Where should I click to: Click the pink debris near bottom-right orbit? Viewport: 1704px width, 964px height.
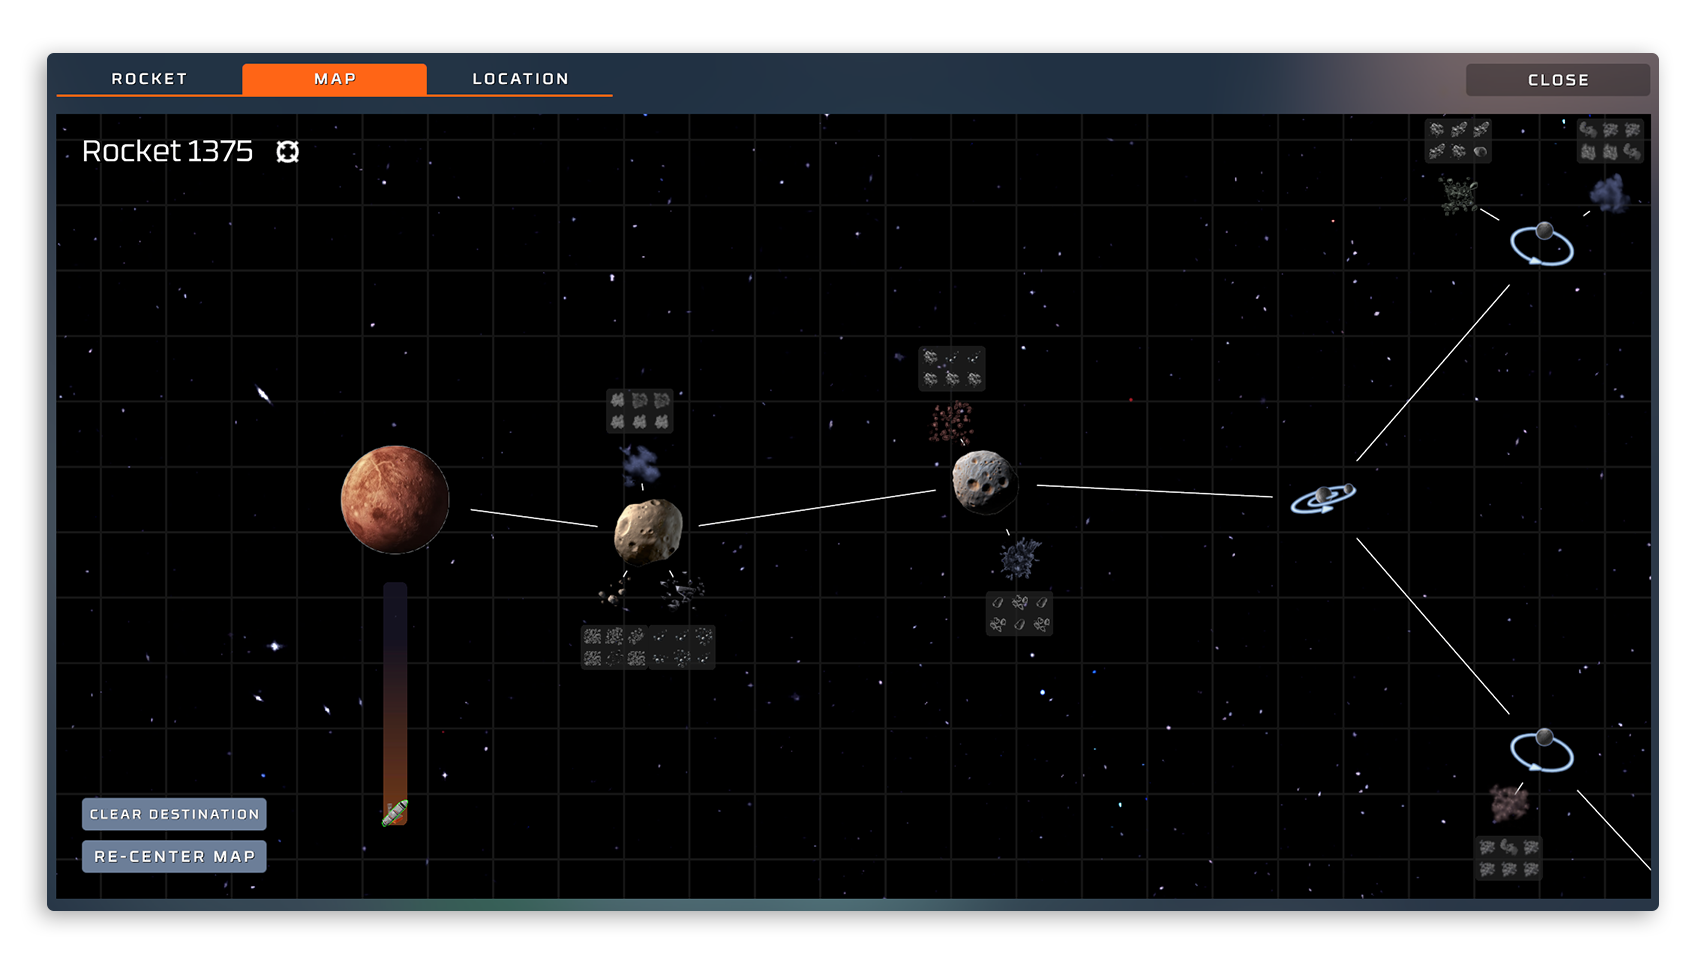(x=1507, y=802)
